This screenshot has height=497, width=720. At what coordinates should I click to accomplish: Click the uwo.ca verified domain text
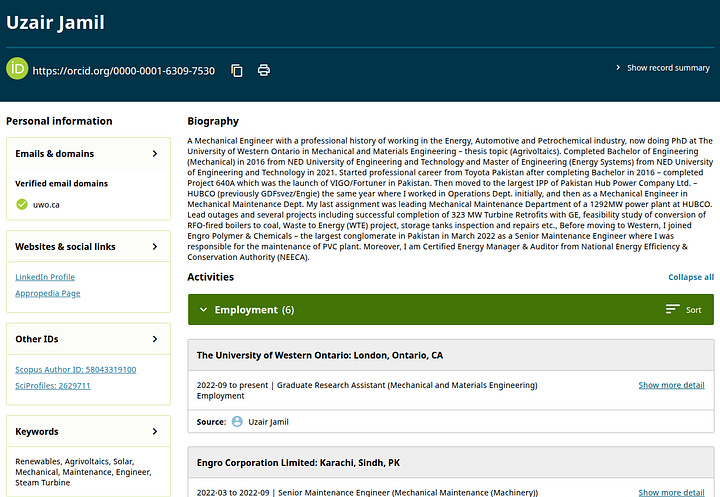(46, 205)
